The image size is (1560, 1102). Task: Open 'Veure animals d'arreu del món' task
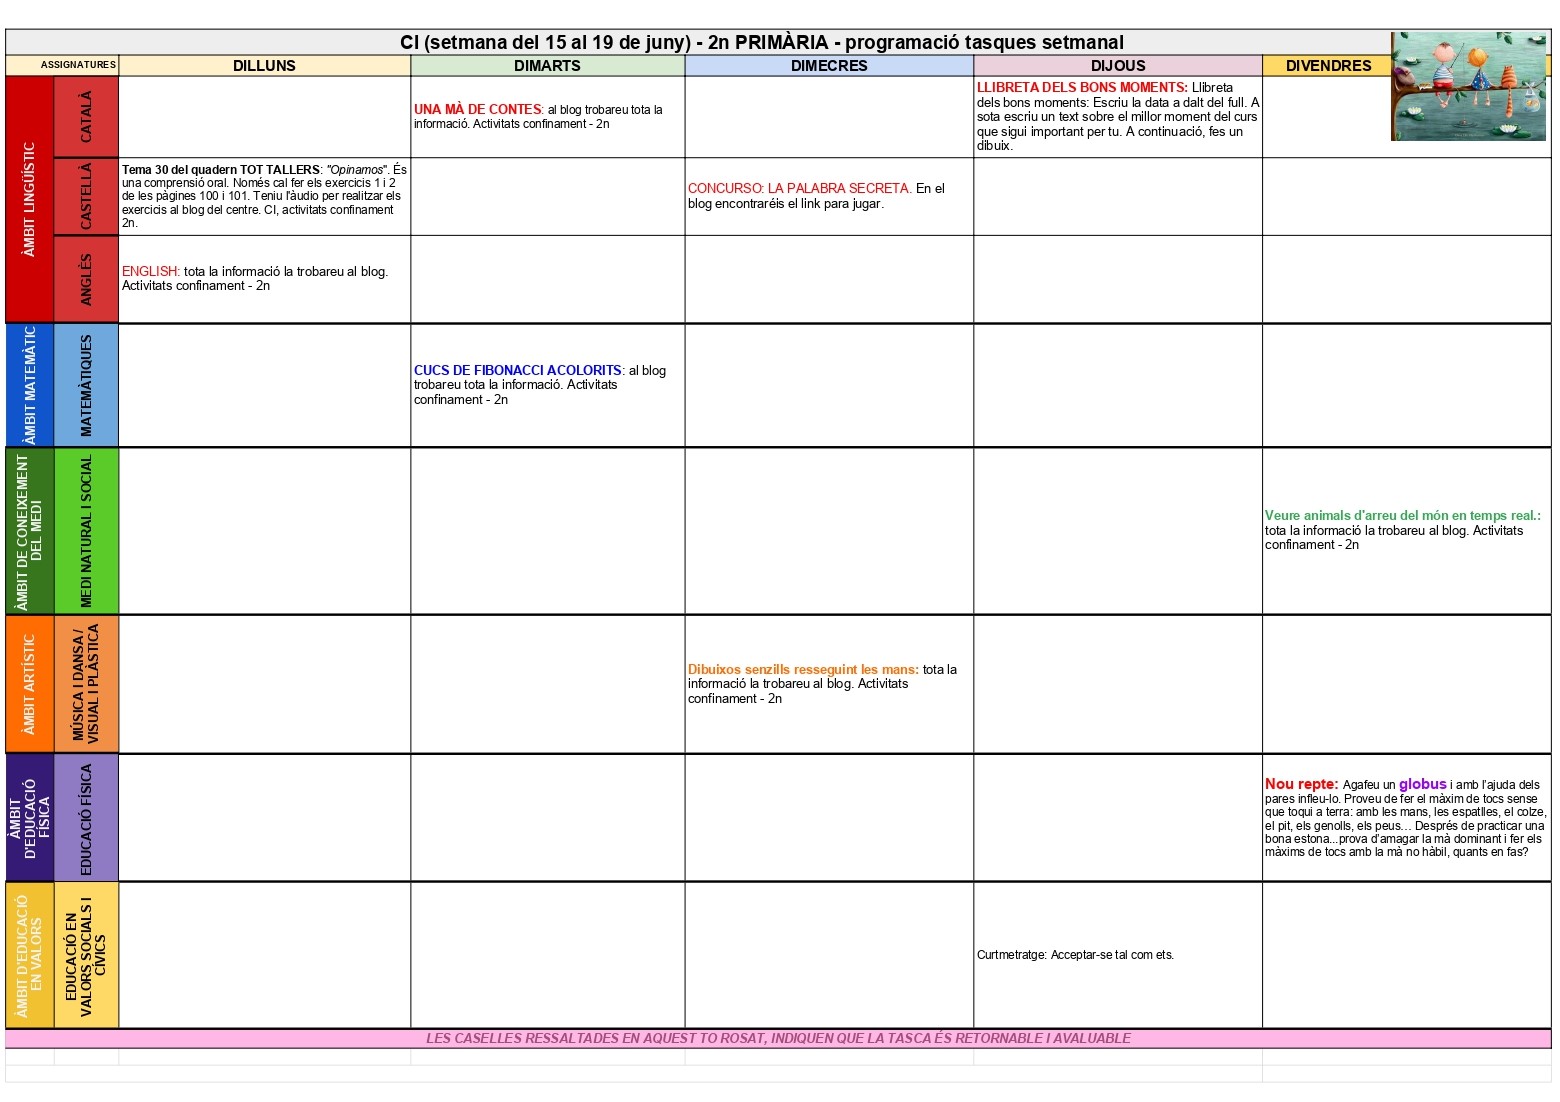tap(1402, 516)
